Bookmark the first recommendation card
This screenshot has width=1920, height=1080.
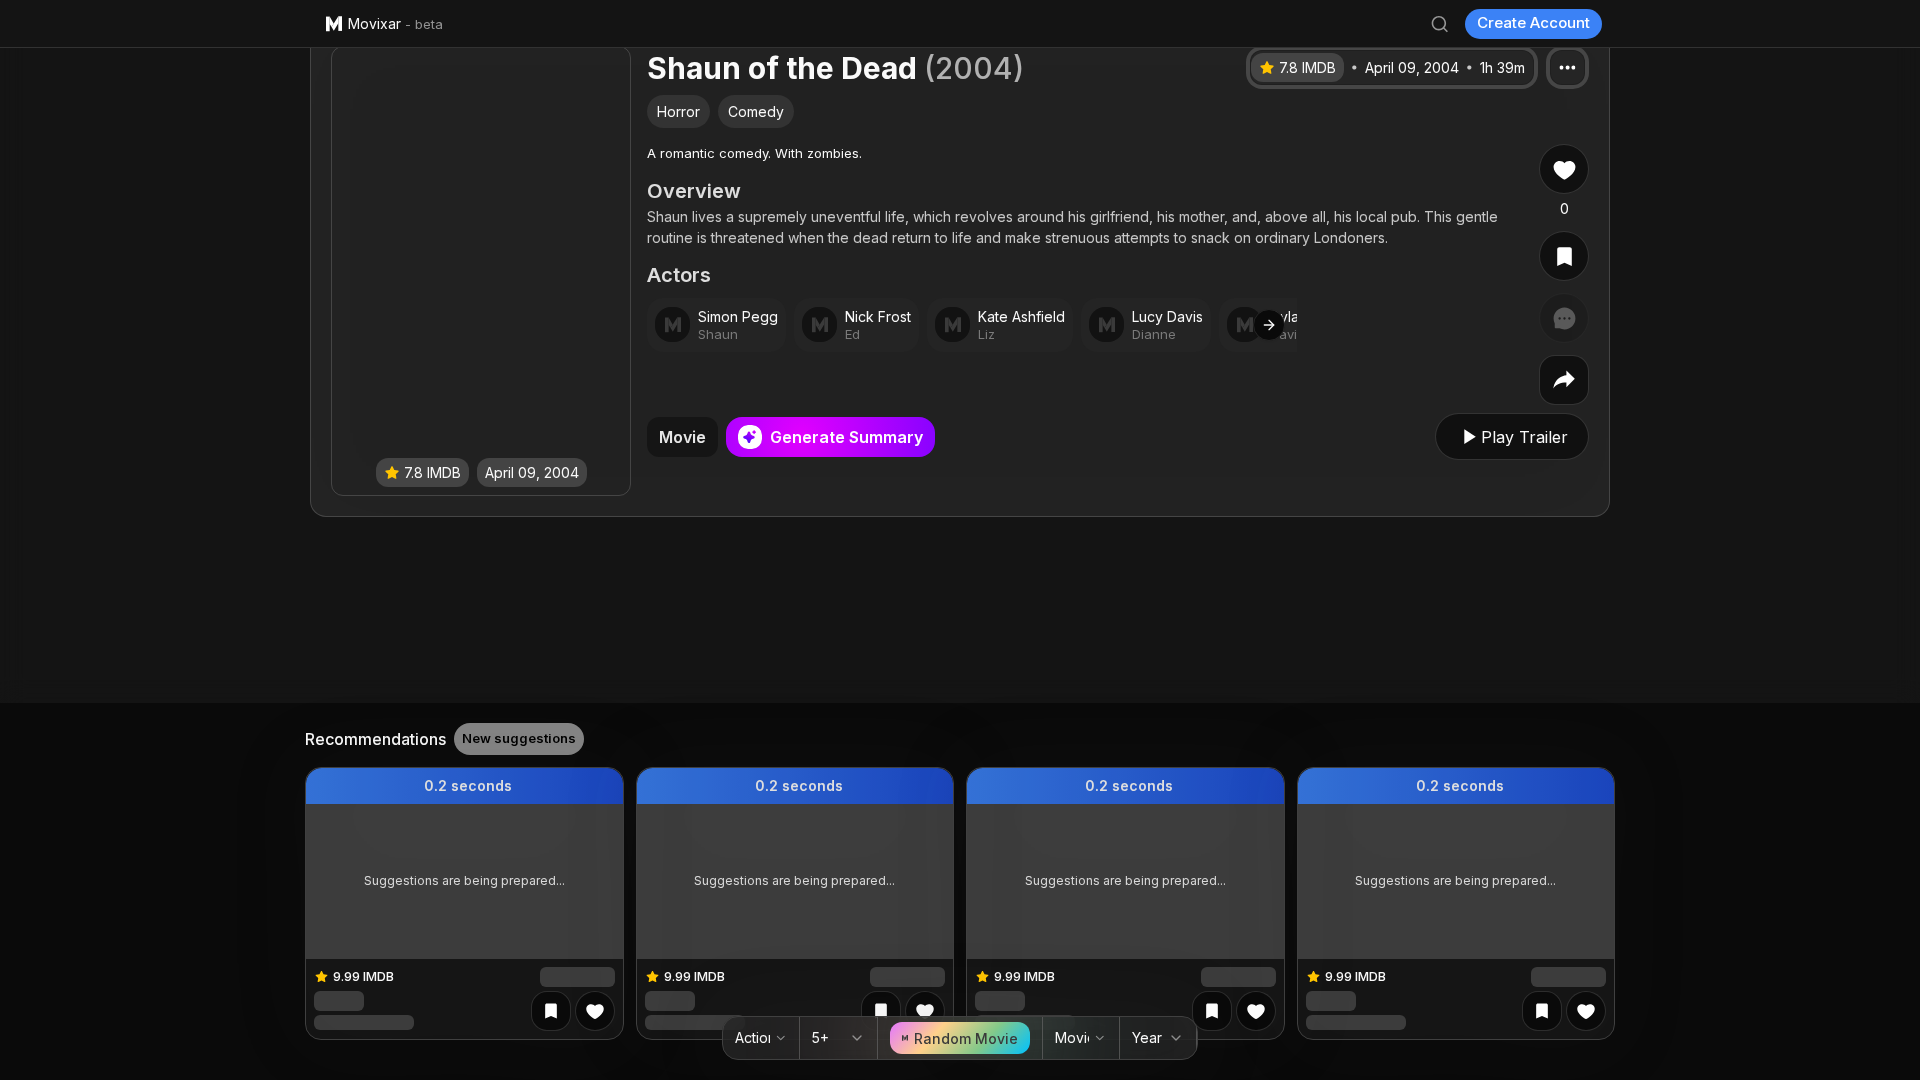(x=551, y=1011)
